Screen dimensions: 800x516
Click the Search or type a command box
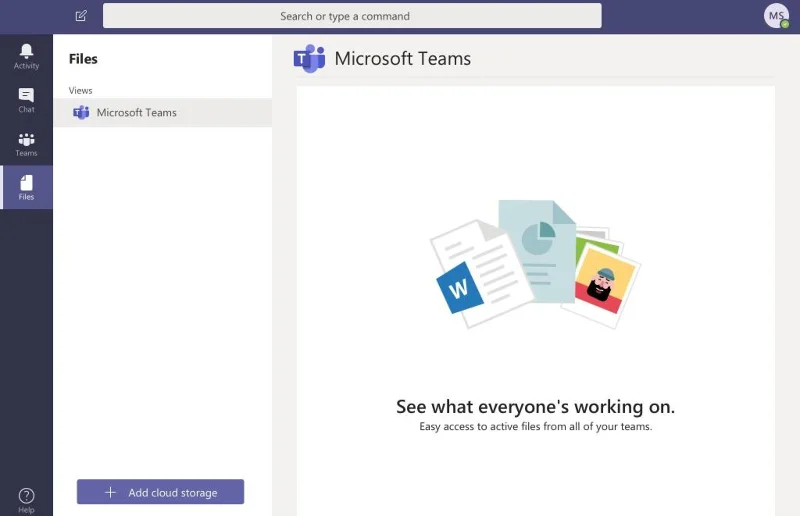click(352, 16)
